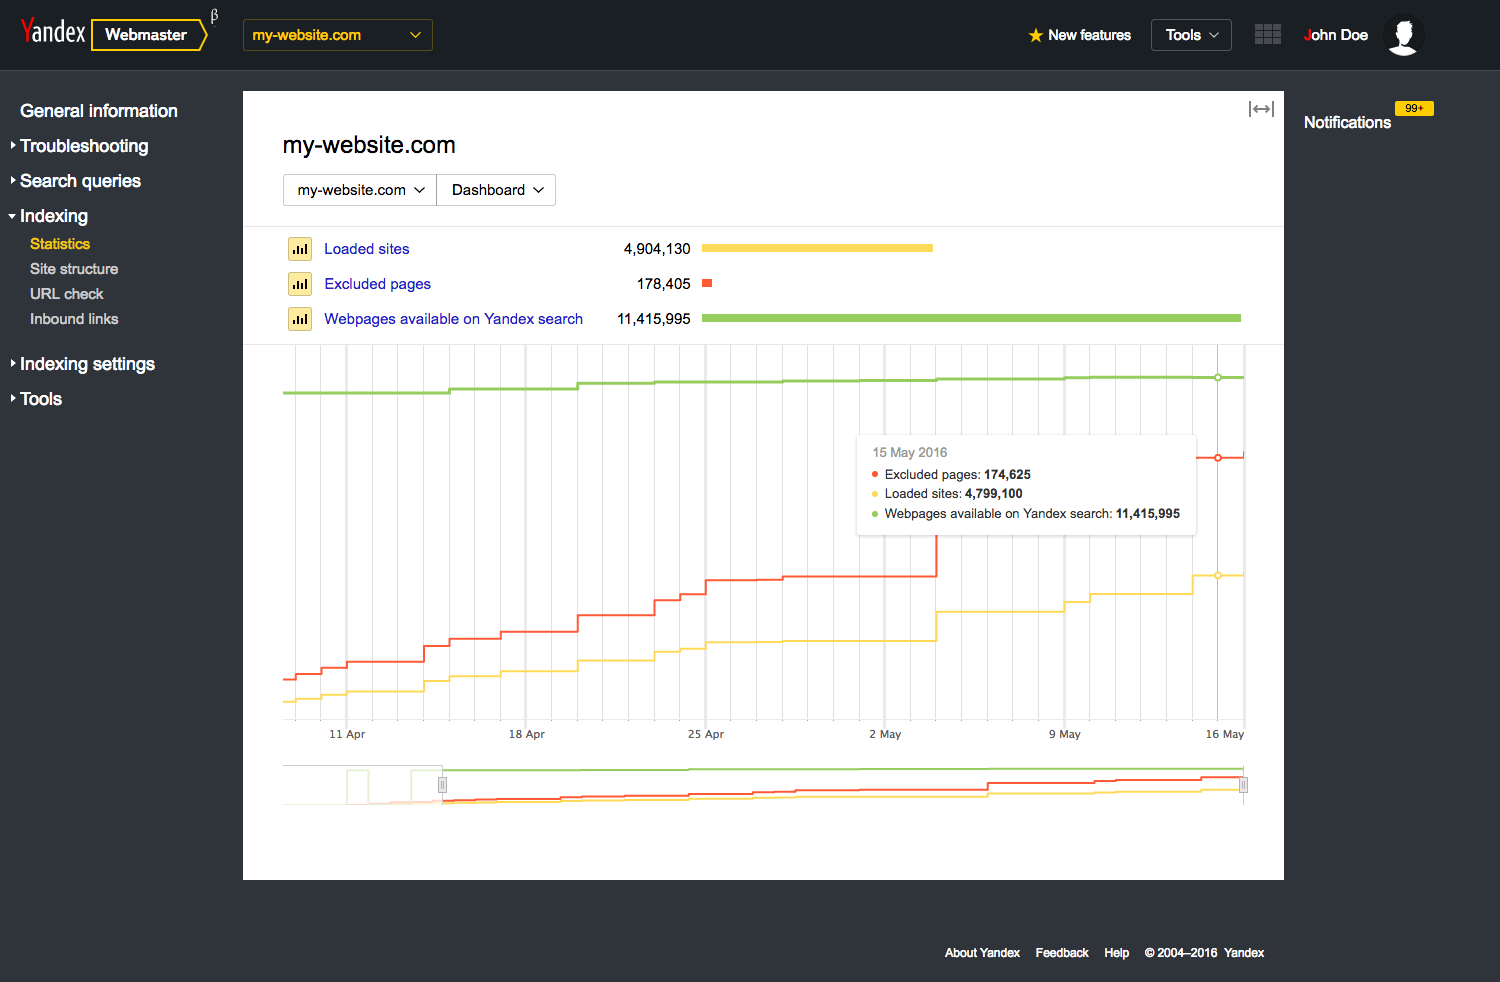
Task: Open Inbound links page
Action: (x=74, y=319)
